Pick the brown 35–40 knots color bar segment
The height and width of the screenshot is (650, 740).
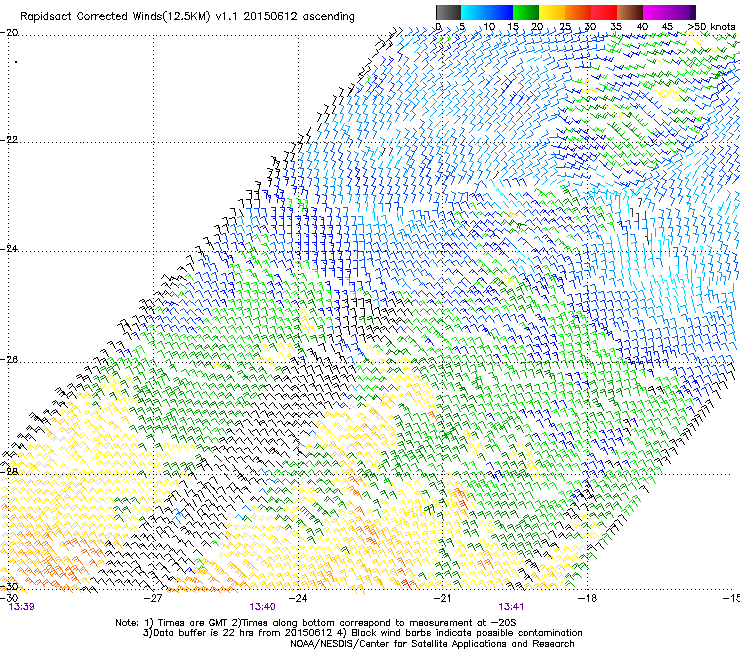630,12
